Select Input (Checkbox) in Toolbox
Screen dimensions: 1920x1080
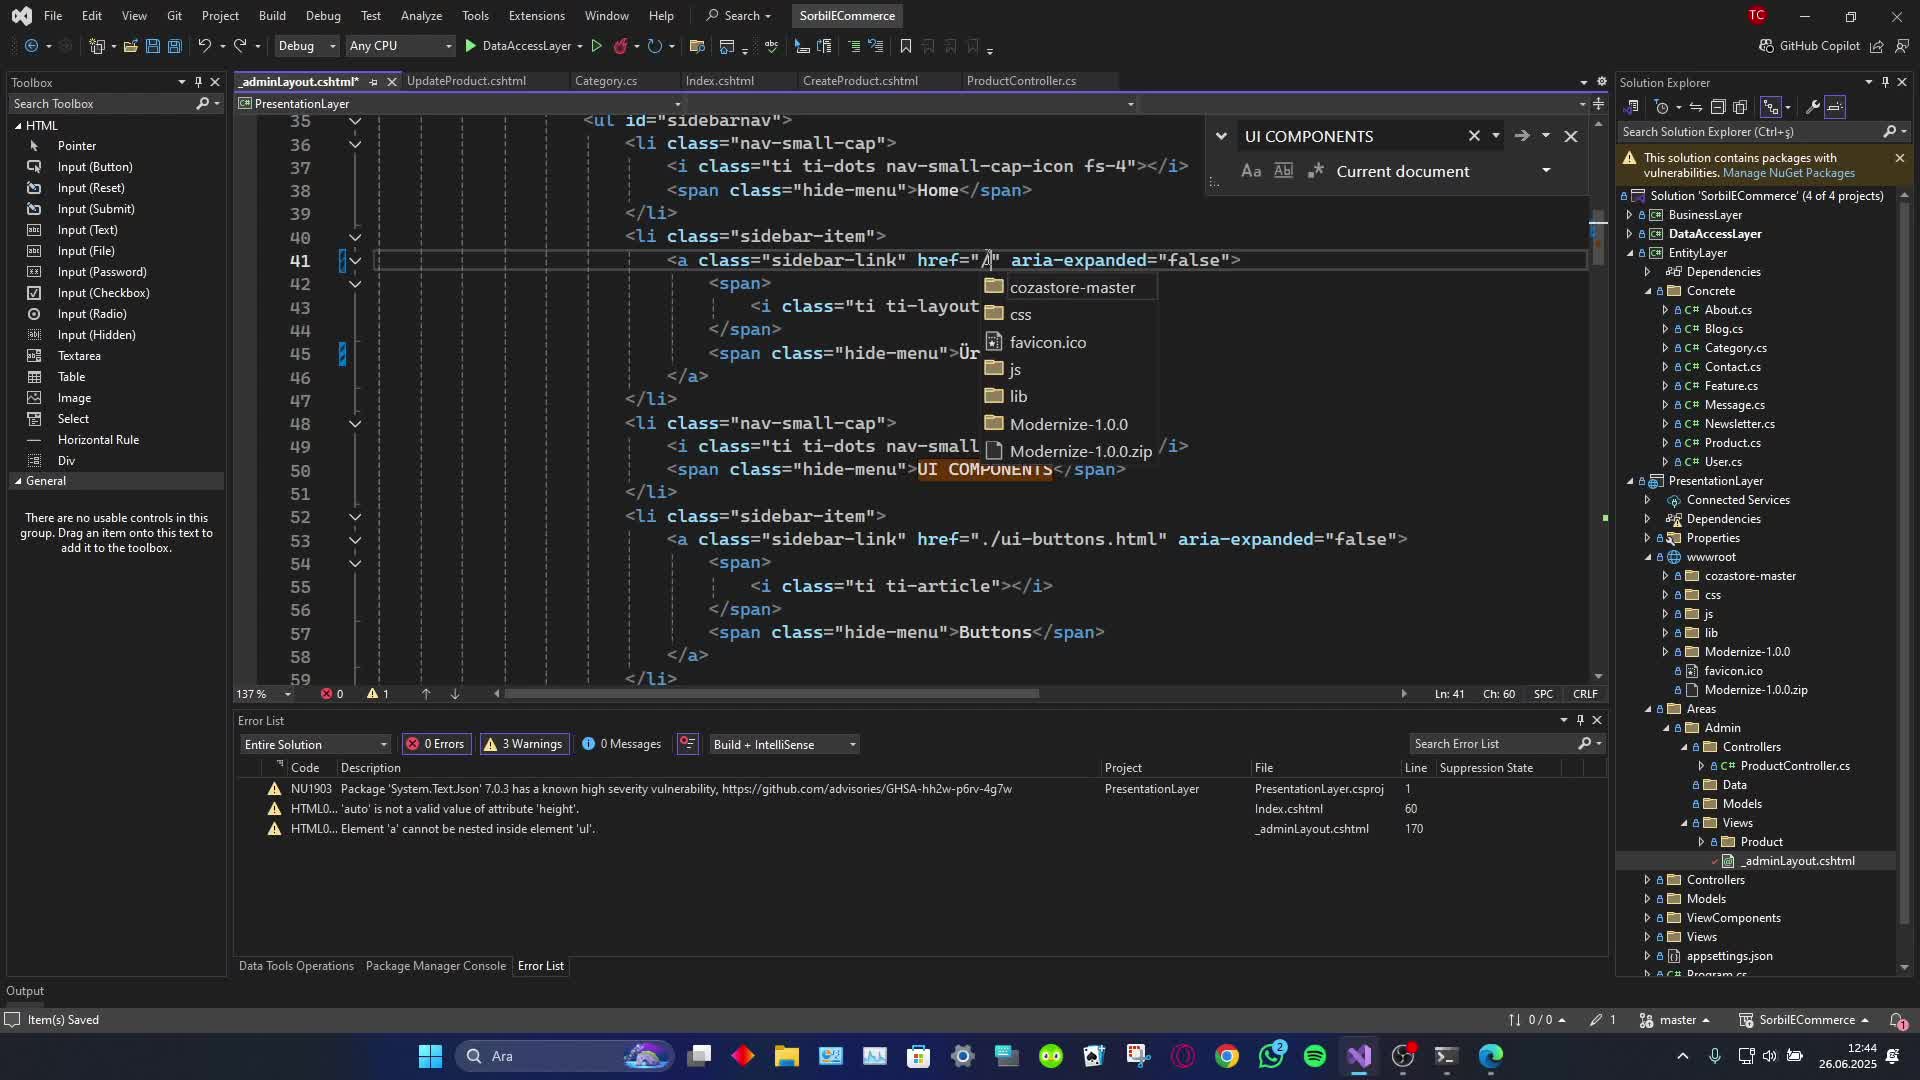tap(103, 293)
